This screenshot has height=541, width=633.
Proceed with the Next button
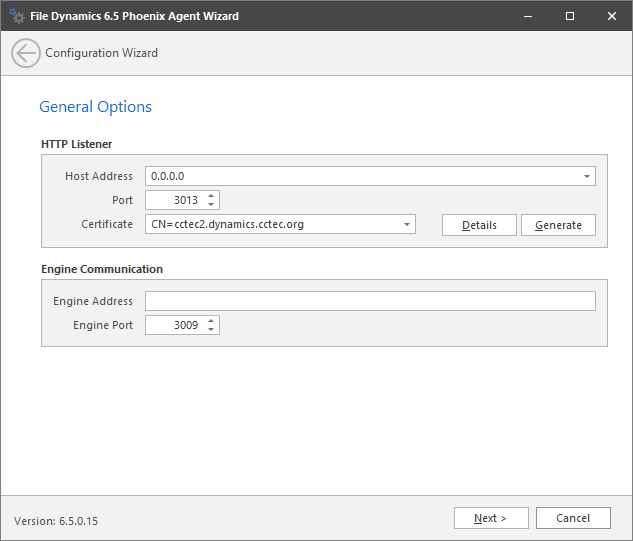pos(490,518)
